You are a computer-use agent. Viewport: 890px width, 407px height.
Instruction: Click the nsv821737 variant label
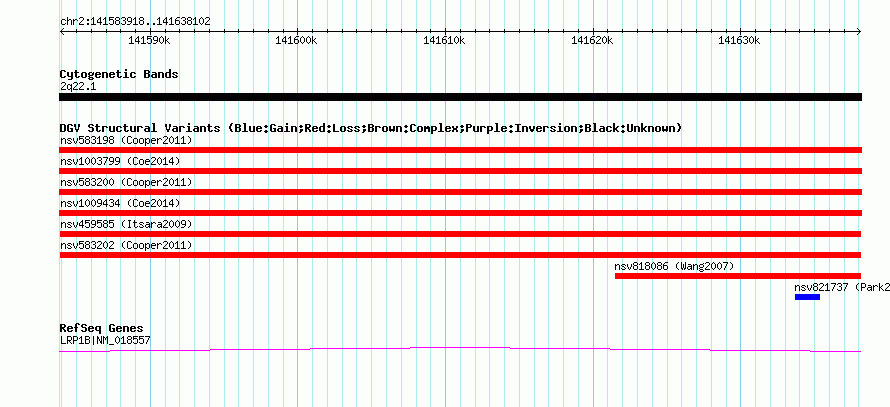[842, 287]
